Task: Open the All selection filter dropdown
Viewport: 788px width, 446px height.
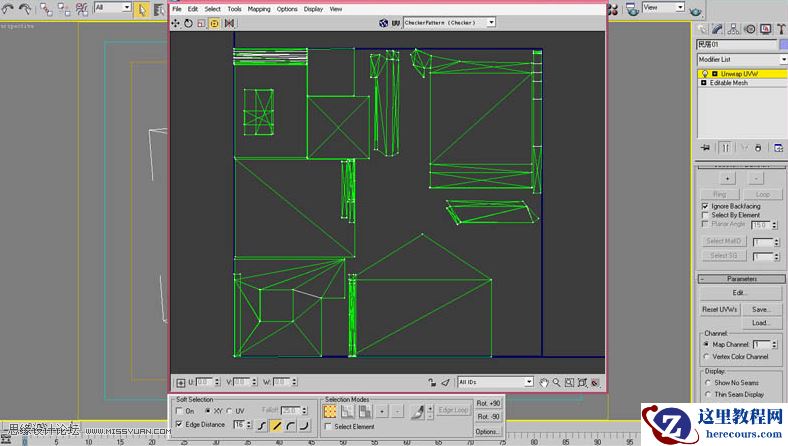Action: click(x=127, y=7)
